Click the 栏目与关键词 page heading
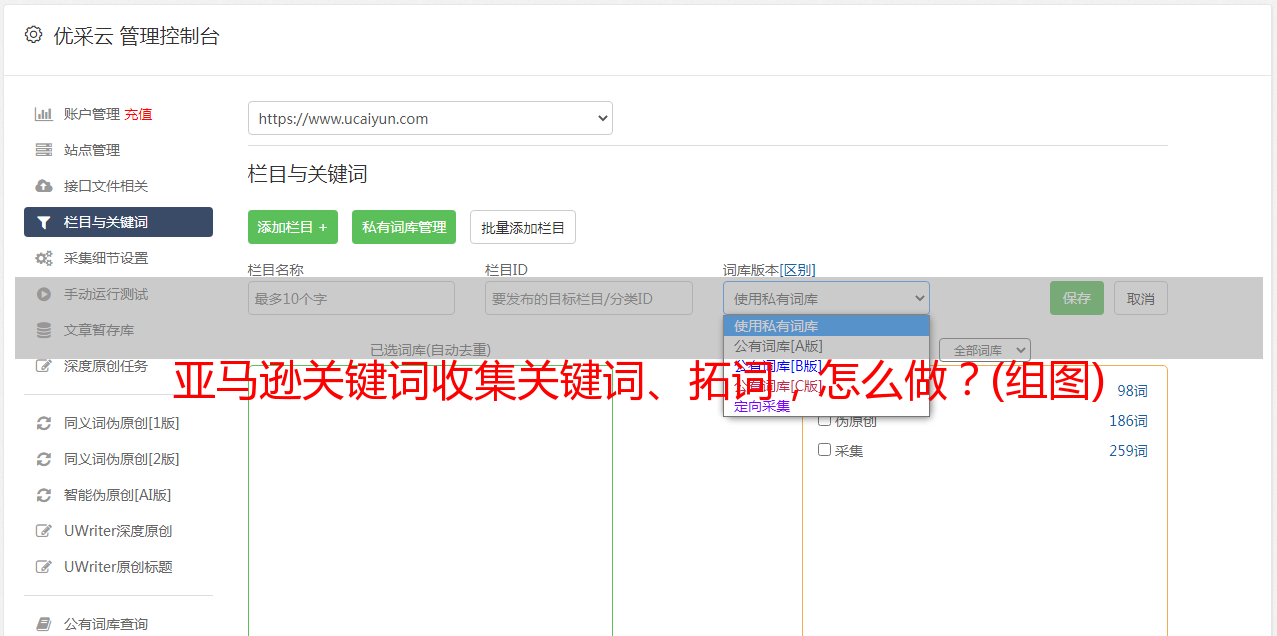Screen dimensions: 1277x636 point(308,174)
